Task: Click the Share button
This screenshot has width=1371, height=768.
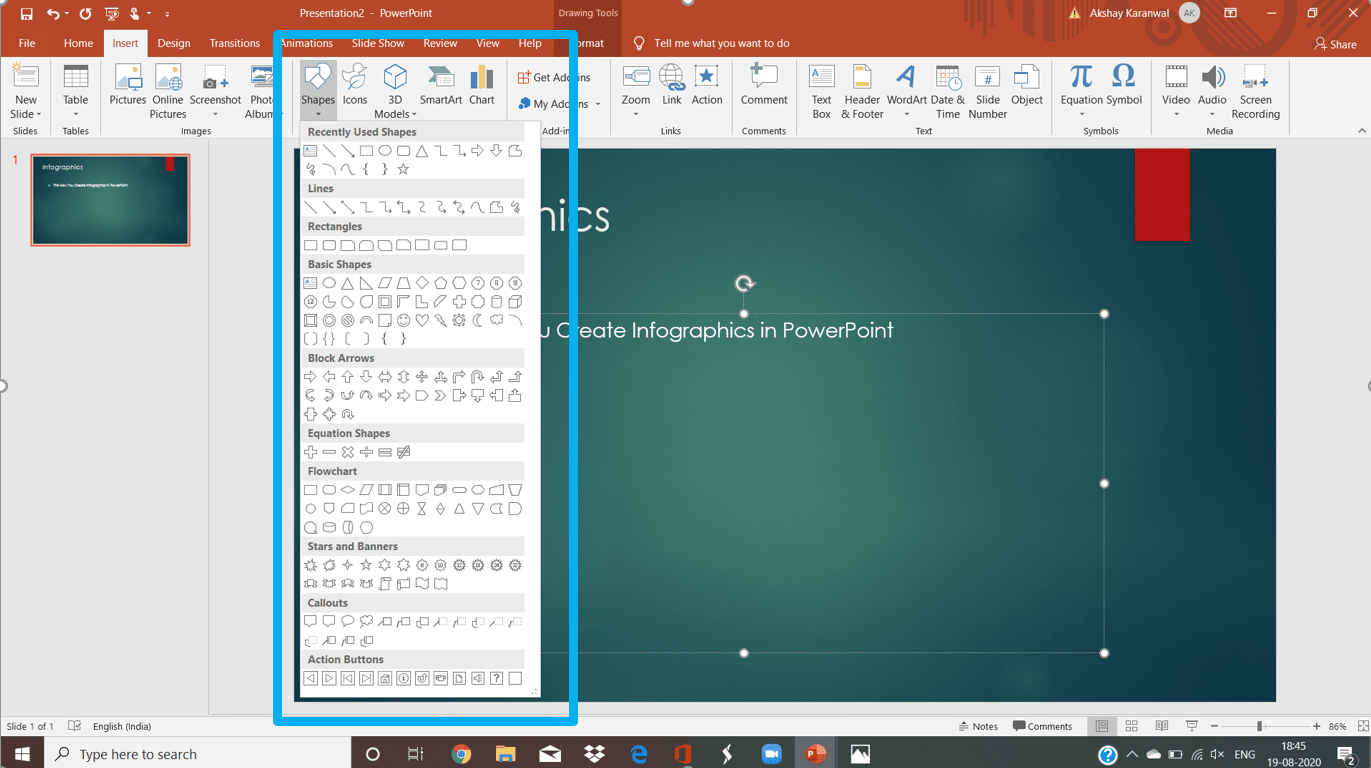Action: pyautogui.click(x=1335, y=44)
